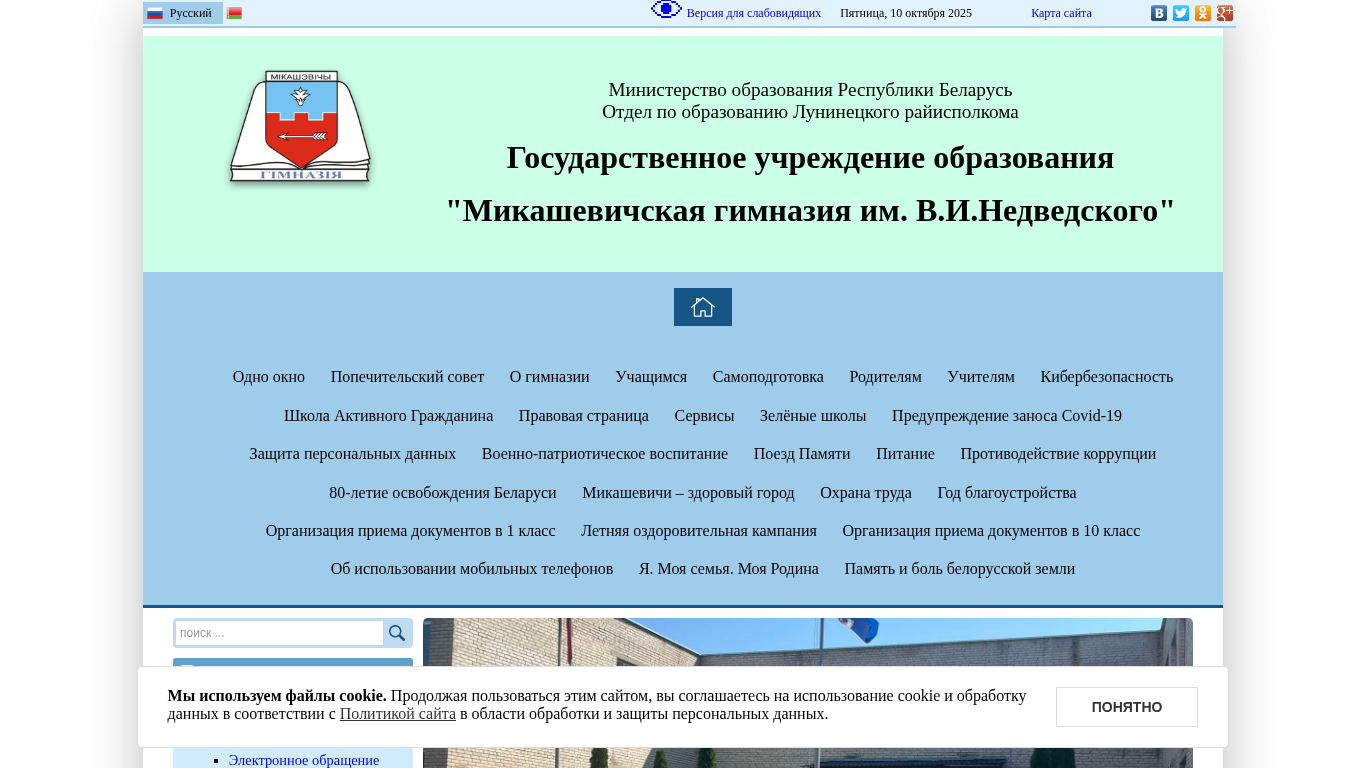Open the Питание menu item
This screenshot has height=768, width=1366.
[x=905, y=454]
